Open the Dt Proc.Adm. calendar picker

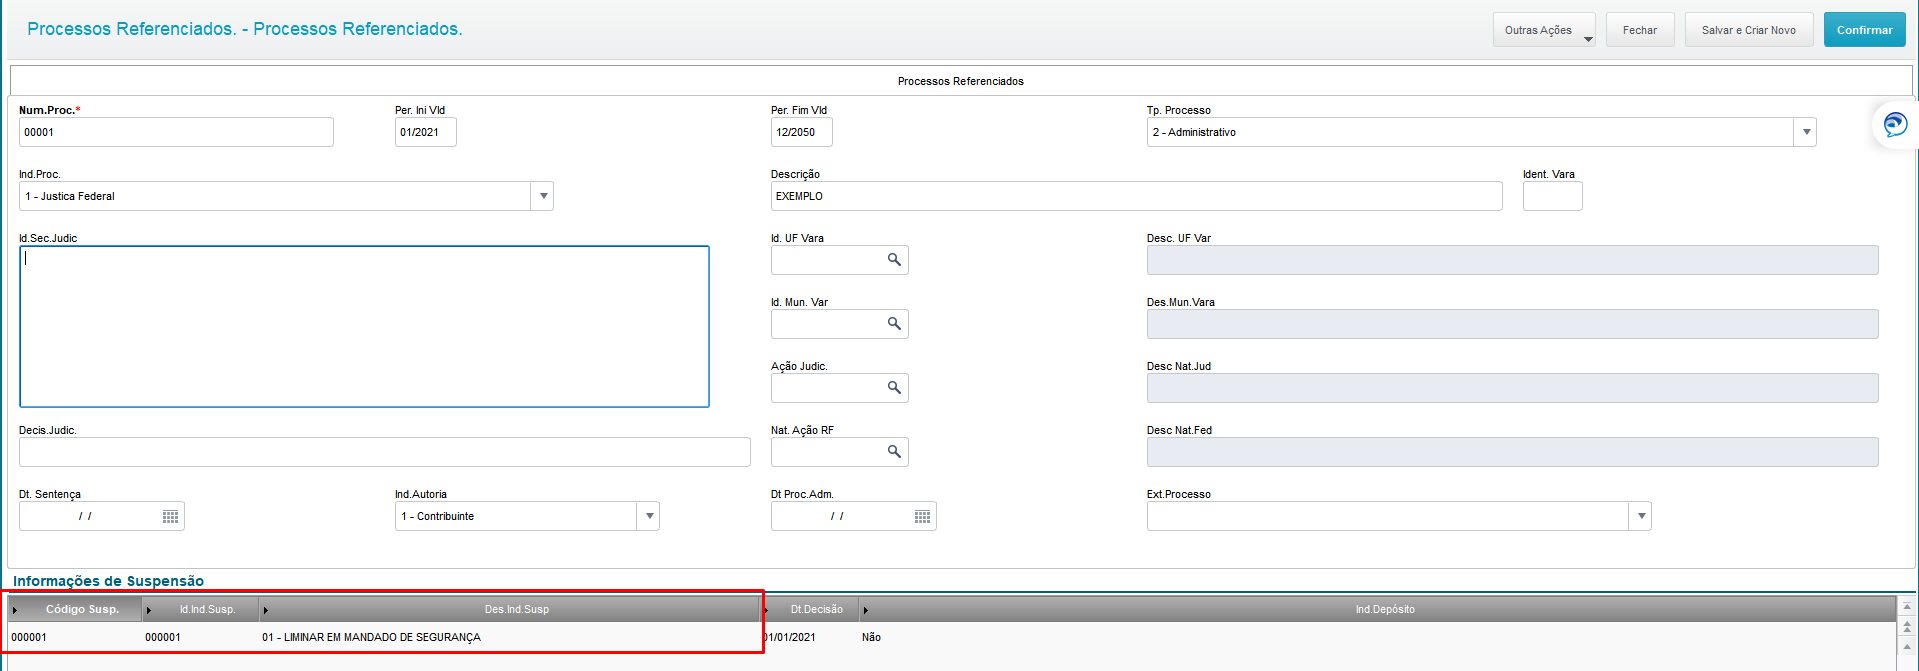tap(922, 516)
